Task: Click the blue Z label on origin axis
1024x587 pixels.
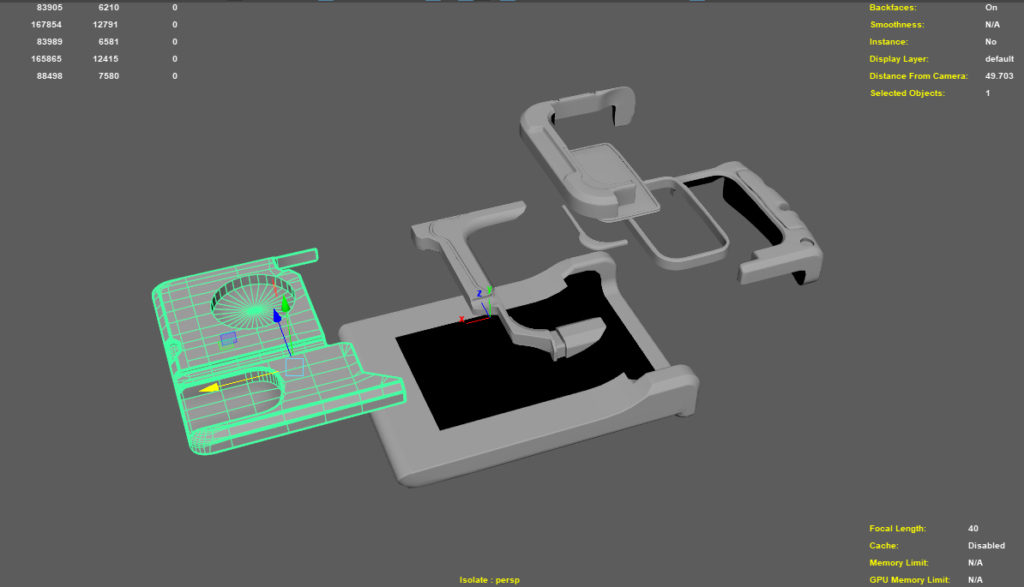Action: pyautogui.click(x=480, y=294)
